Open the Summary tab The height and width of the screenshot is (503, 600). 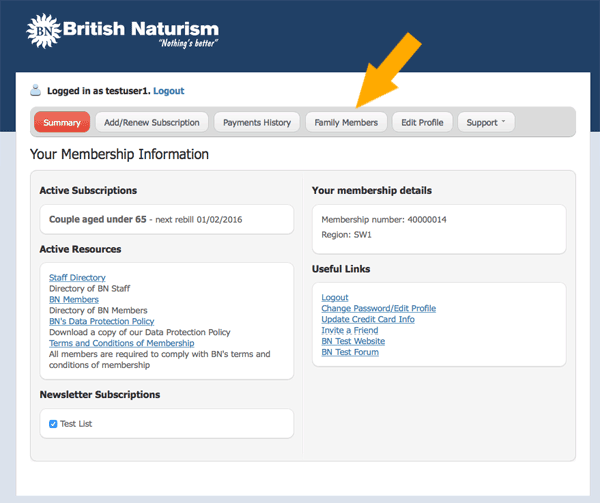[x=62, y=122]
